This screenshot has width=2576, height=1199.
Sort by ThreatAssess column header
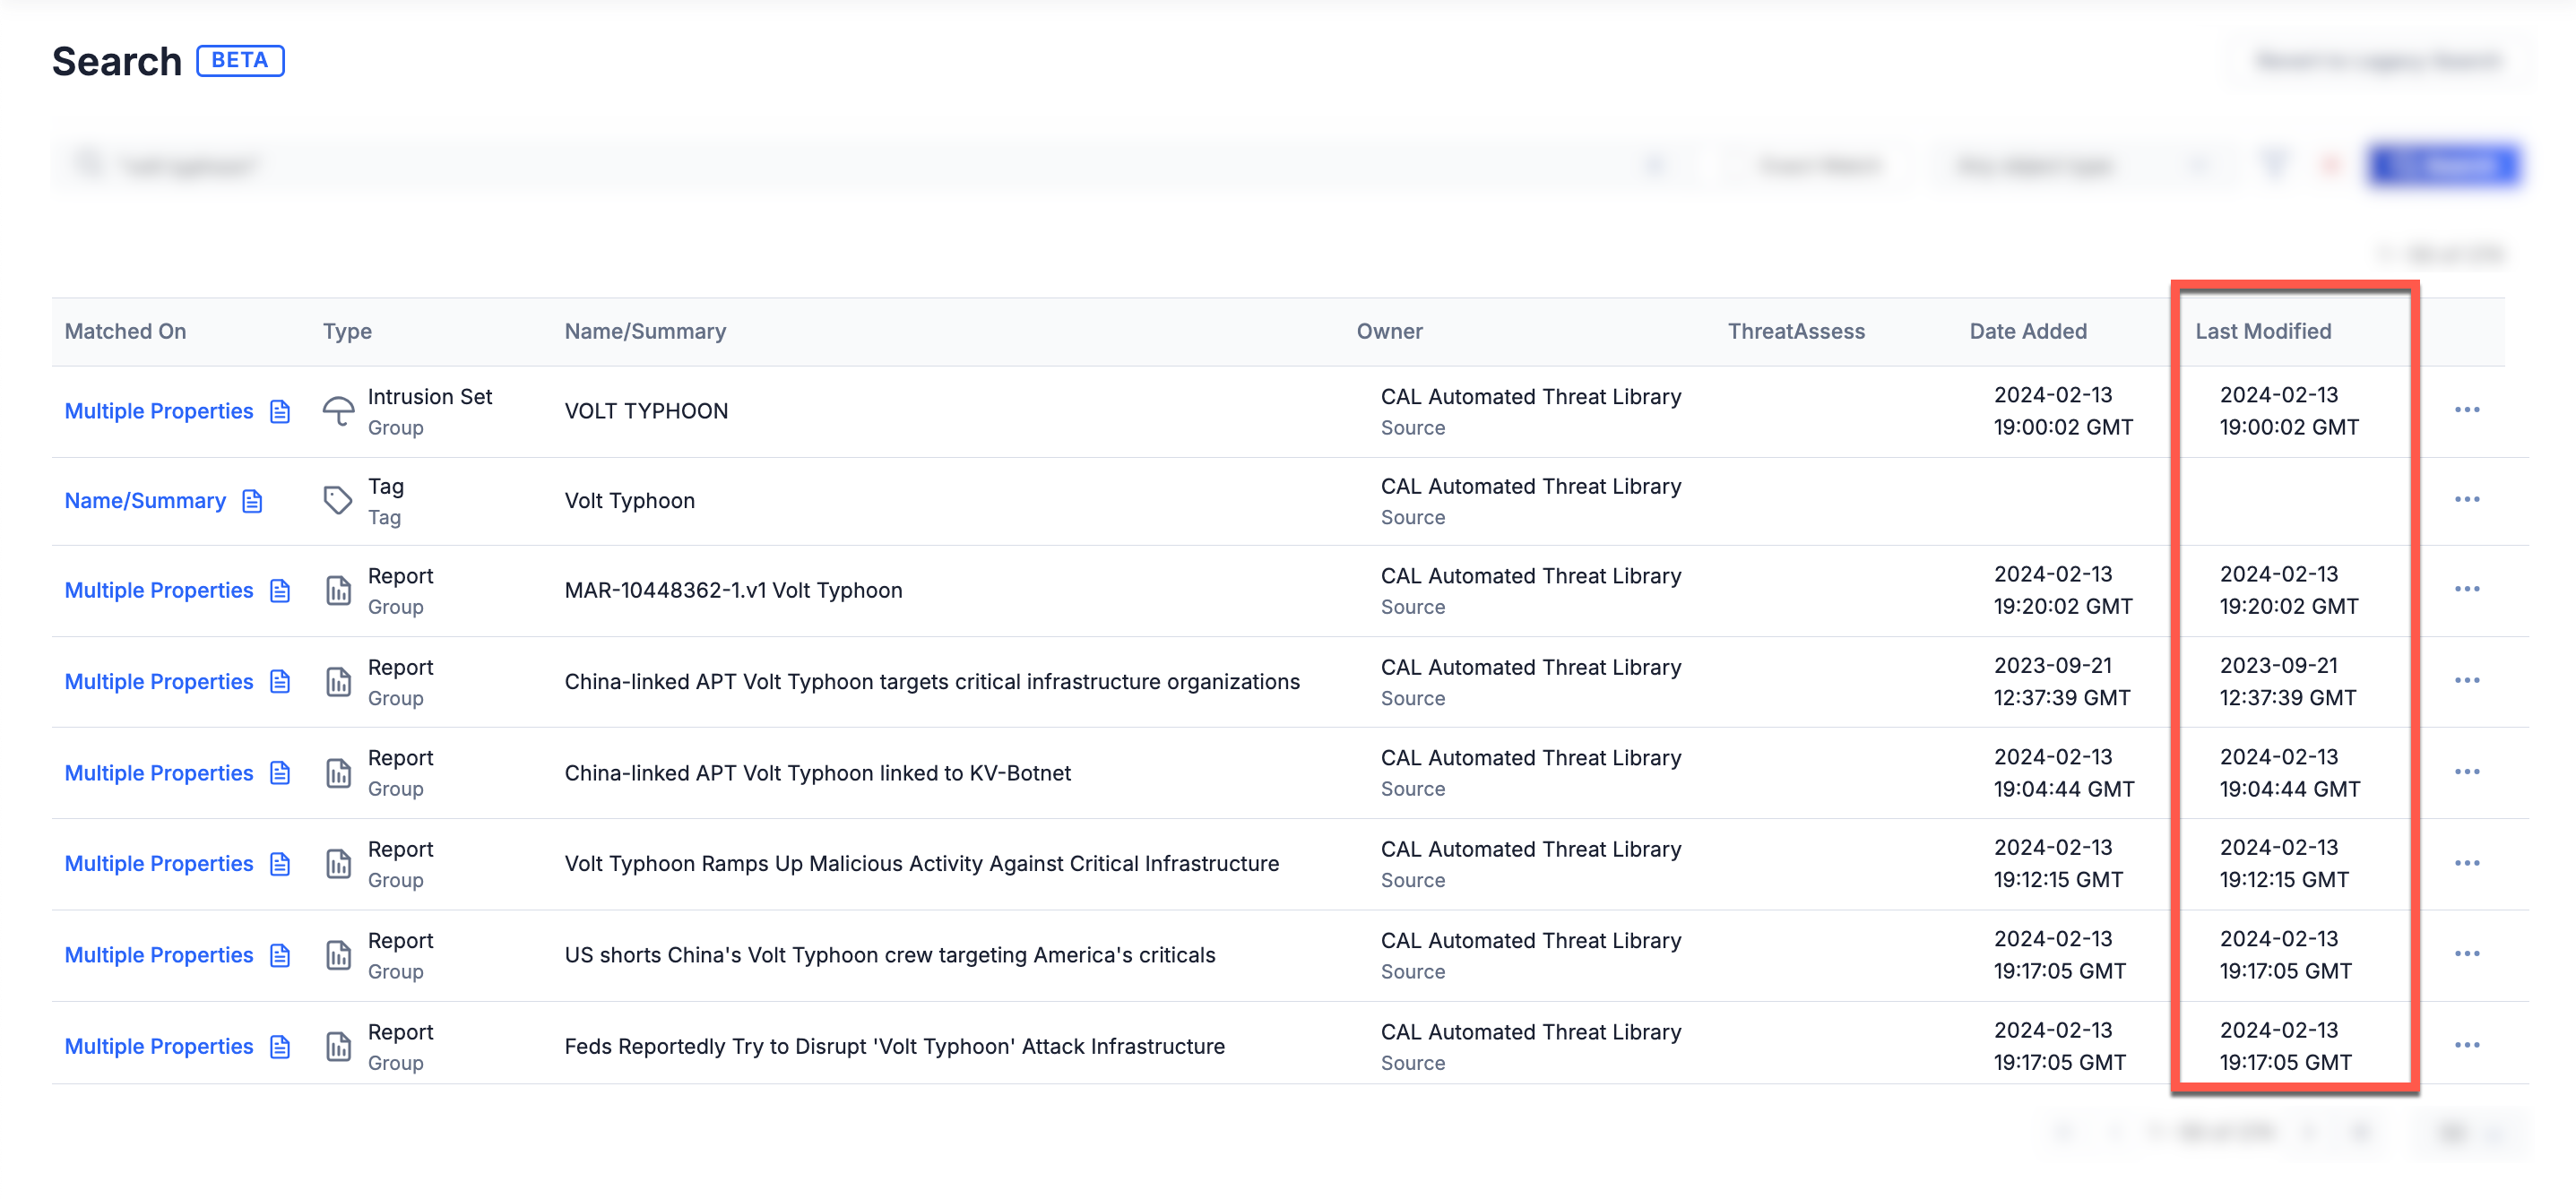click(x=1796, y=331)
